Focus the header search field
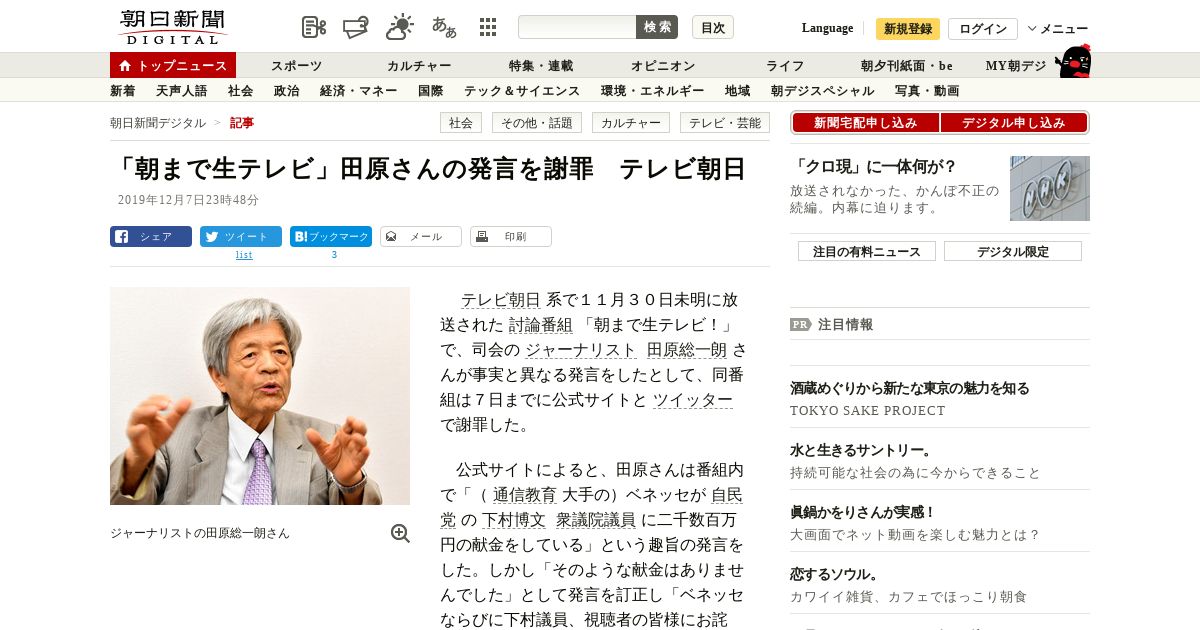This screenshot has height=630, width=1200. [x=577, y=27]
